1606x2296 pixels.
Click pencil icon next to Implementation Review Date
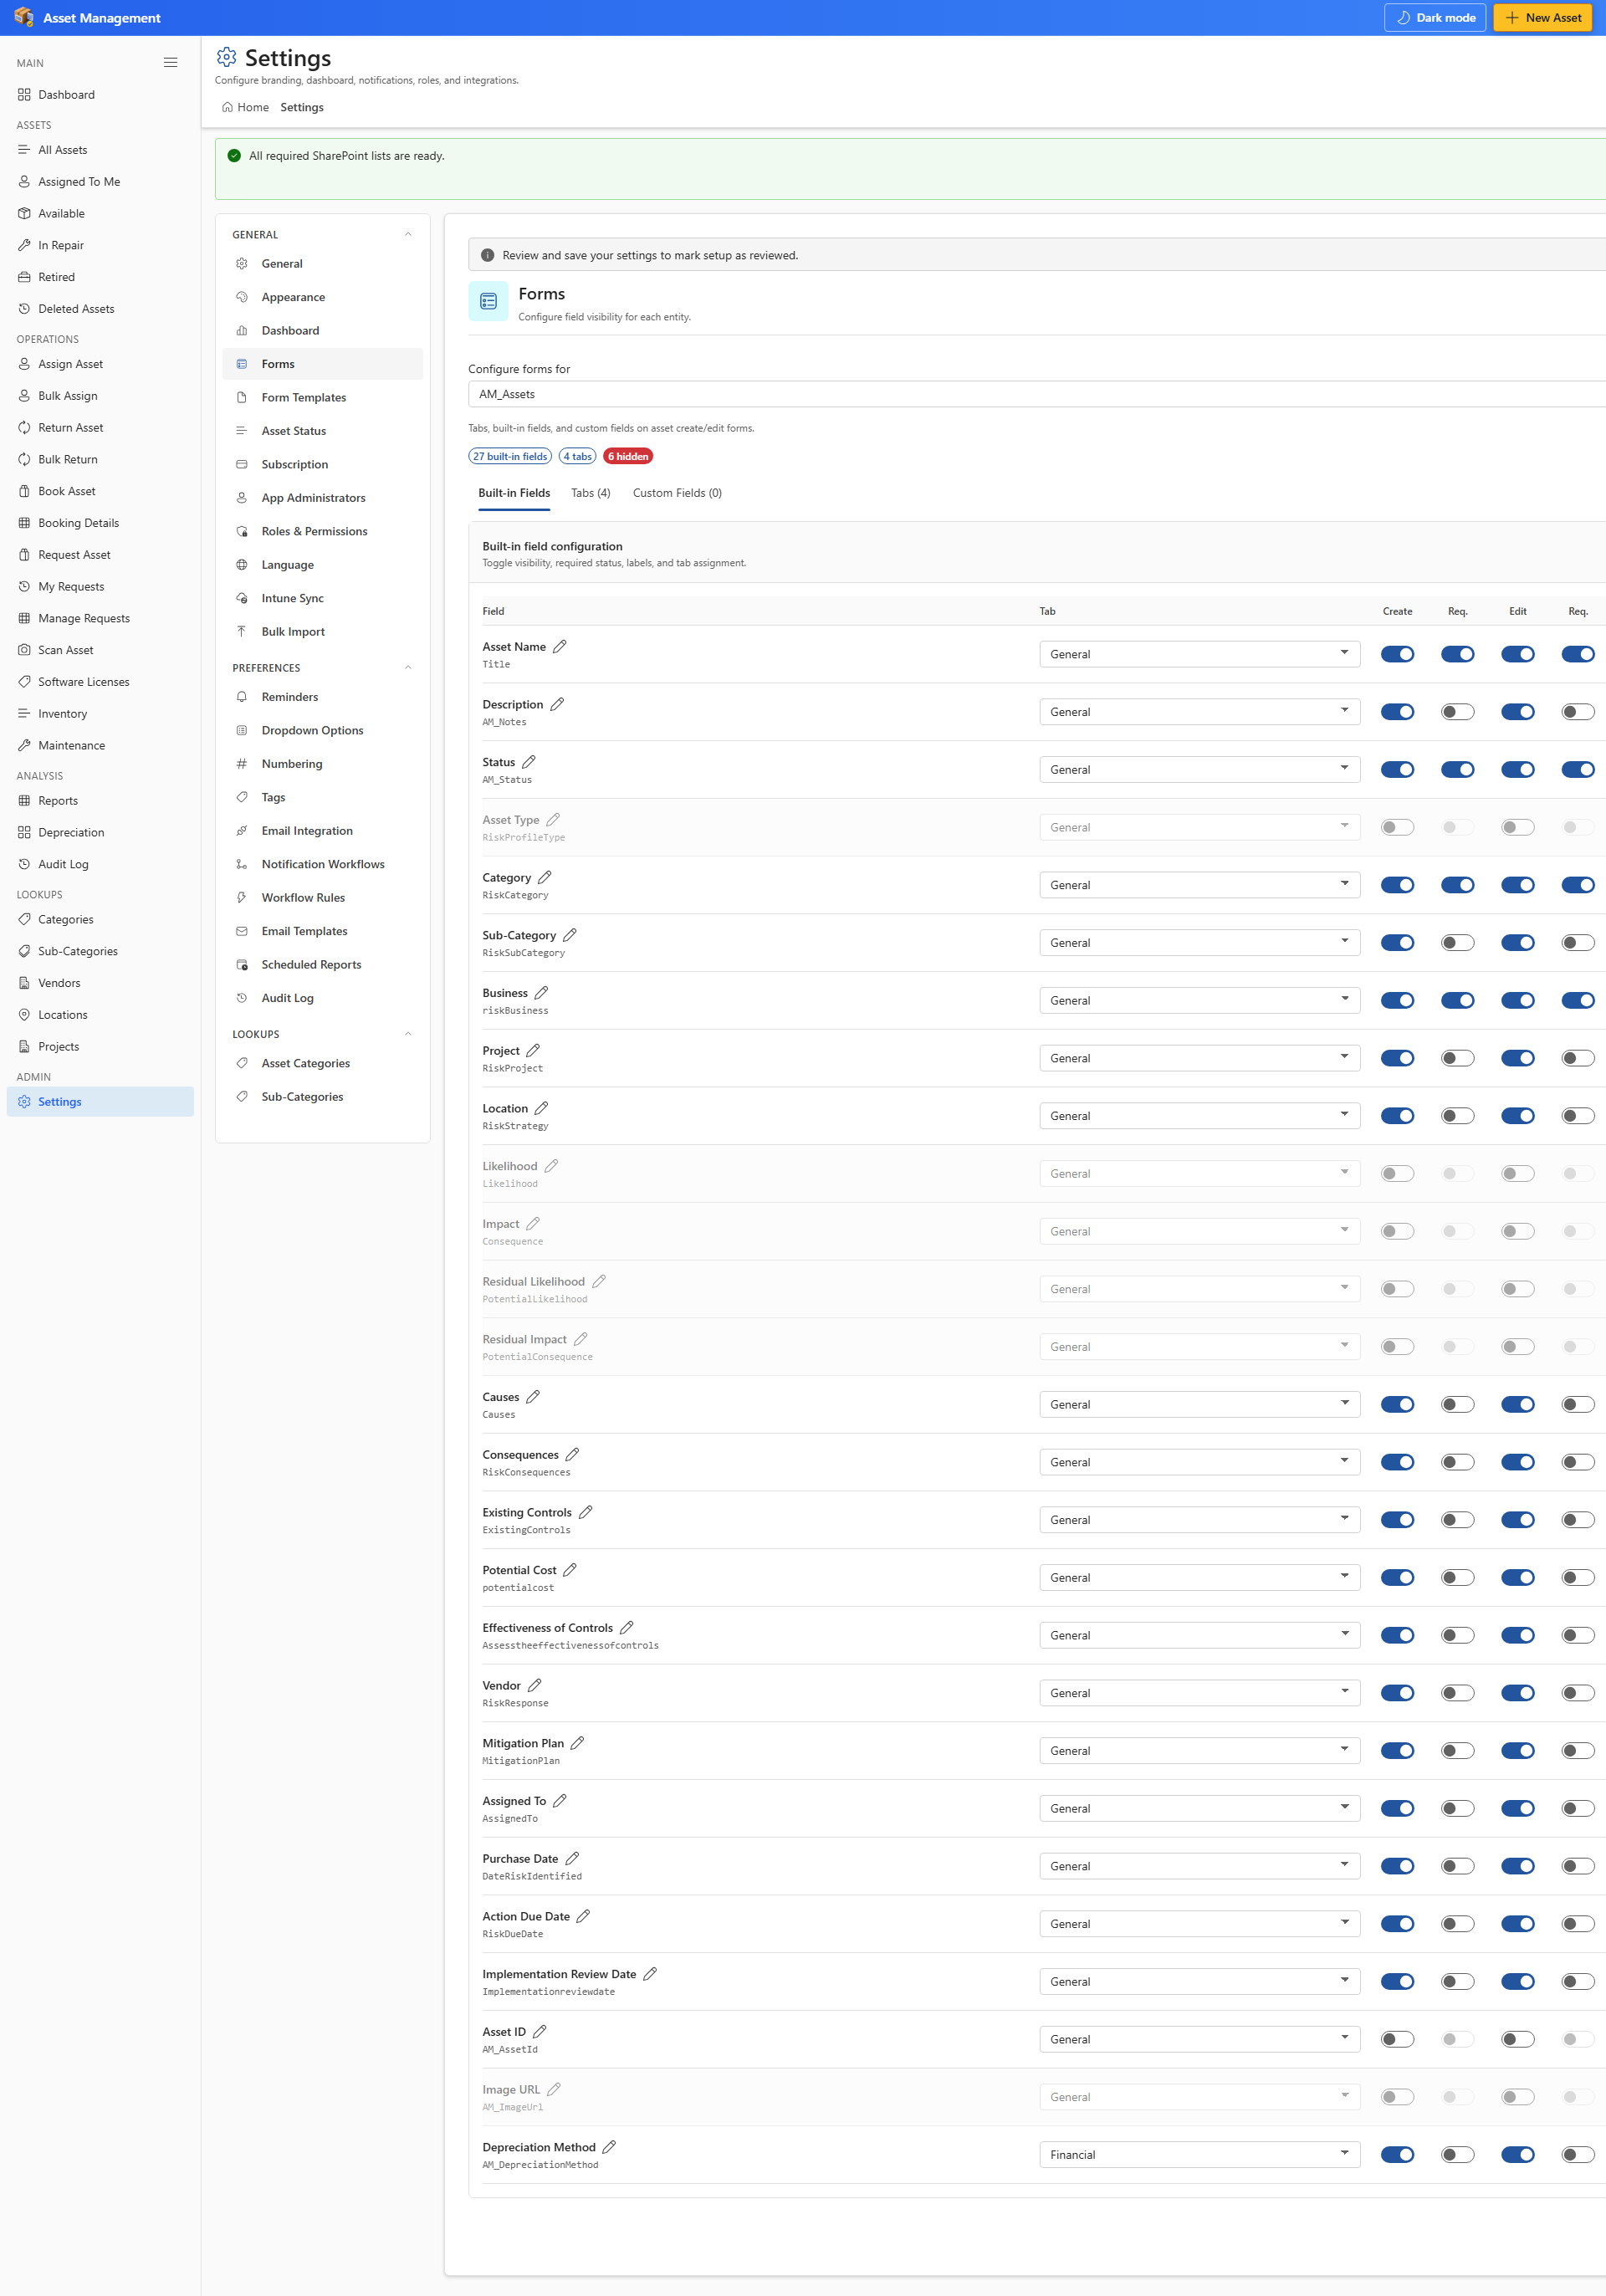tap(650, 1974)
